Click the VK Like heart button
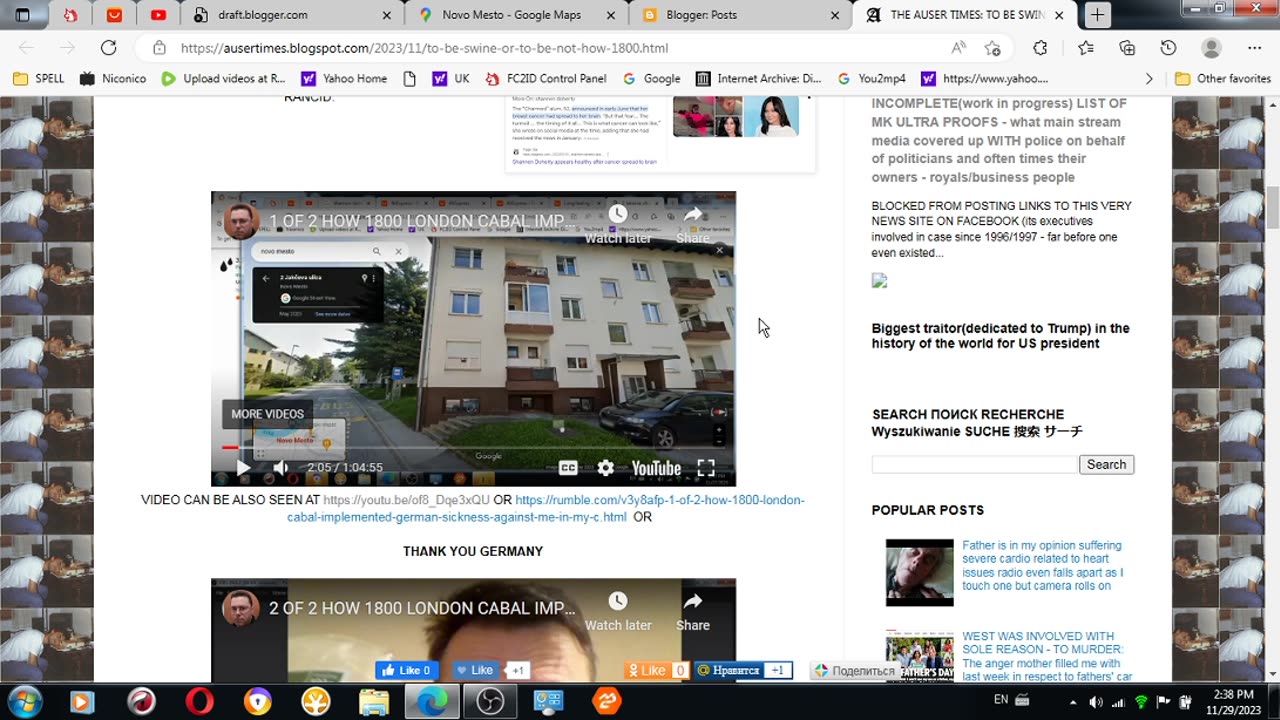The width and height of the screenshot is (1280, 720). 475,670
